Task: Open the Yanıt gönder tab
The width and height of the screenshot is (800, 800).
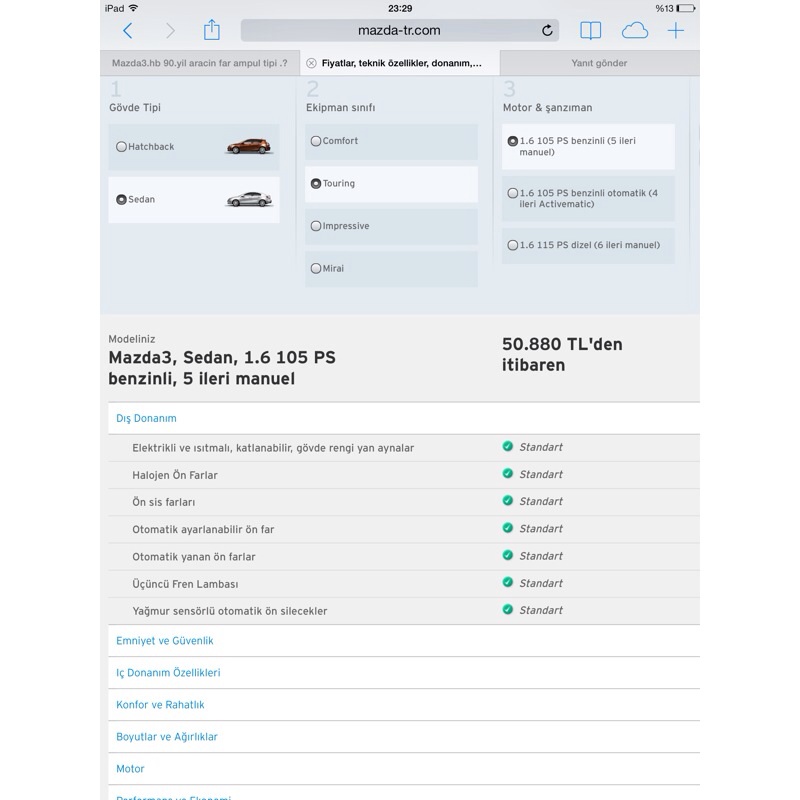Action: coord(599,63)
